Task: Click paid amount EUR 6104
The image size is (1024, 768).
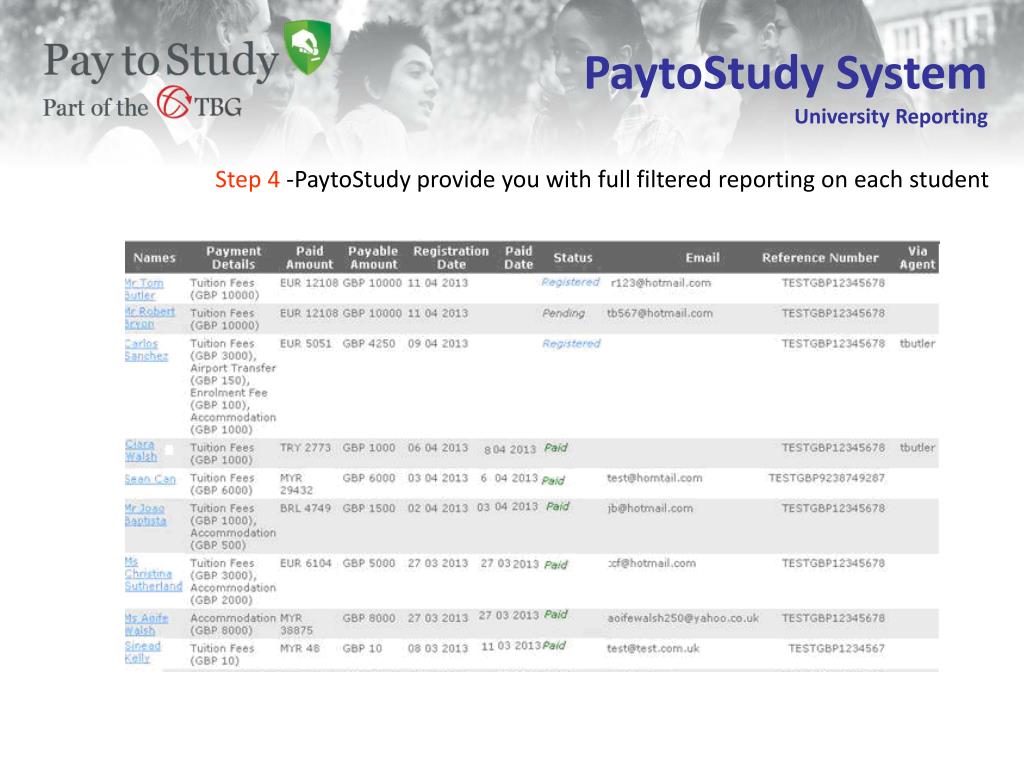Action: 306,563
